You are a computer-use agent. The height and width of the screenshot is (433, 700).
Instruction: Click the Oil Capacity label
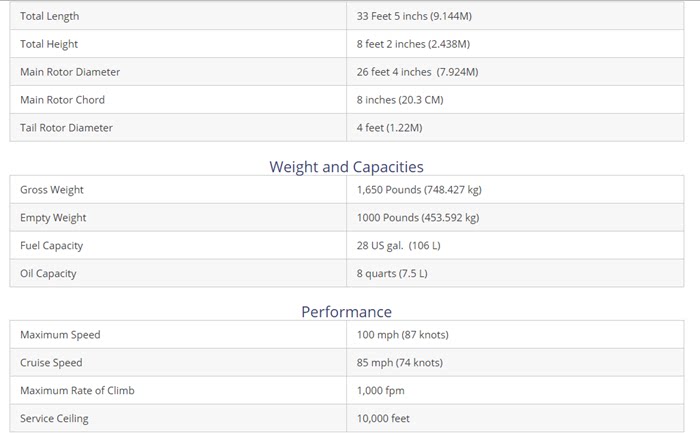tap(48, 274)
